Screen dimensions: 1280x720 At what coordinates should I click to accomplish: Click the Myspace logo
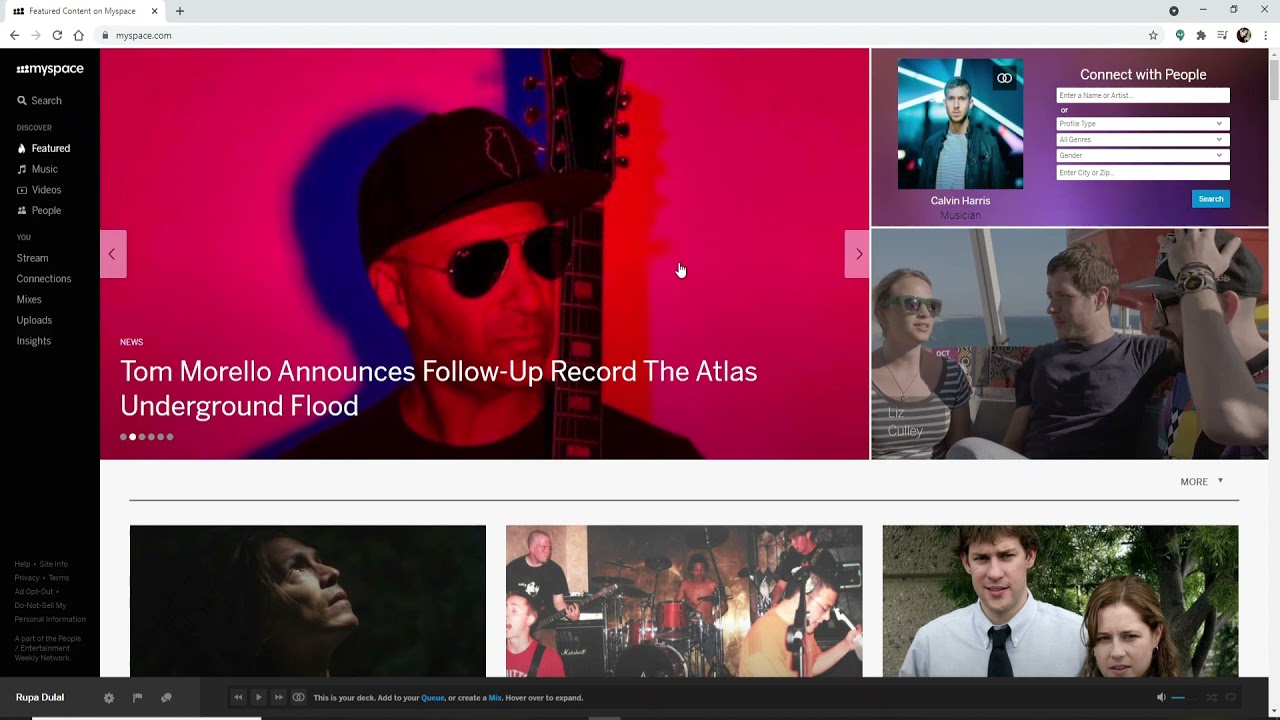coord(50,69)
